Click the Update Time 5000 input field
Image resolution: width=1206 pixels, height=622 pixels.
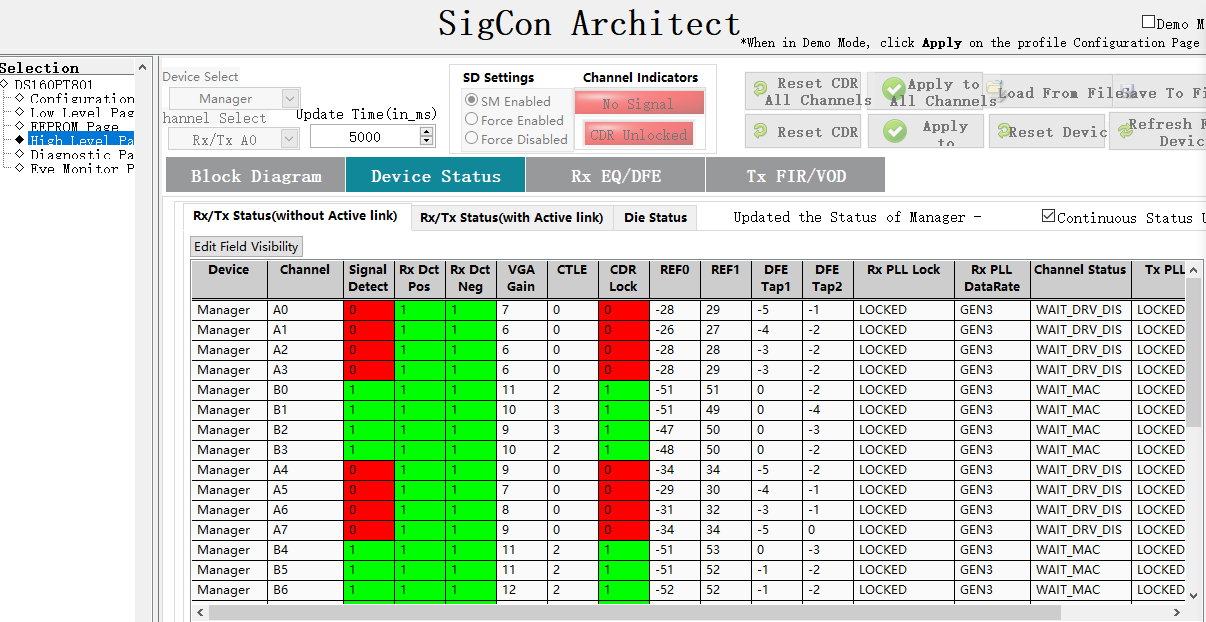365,137
